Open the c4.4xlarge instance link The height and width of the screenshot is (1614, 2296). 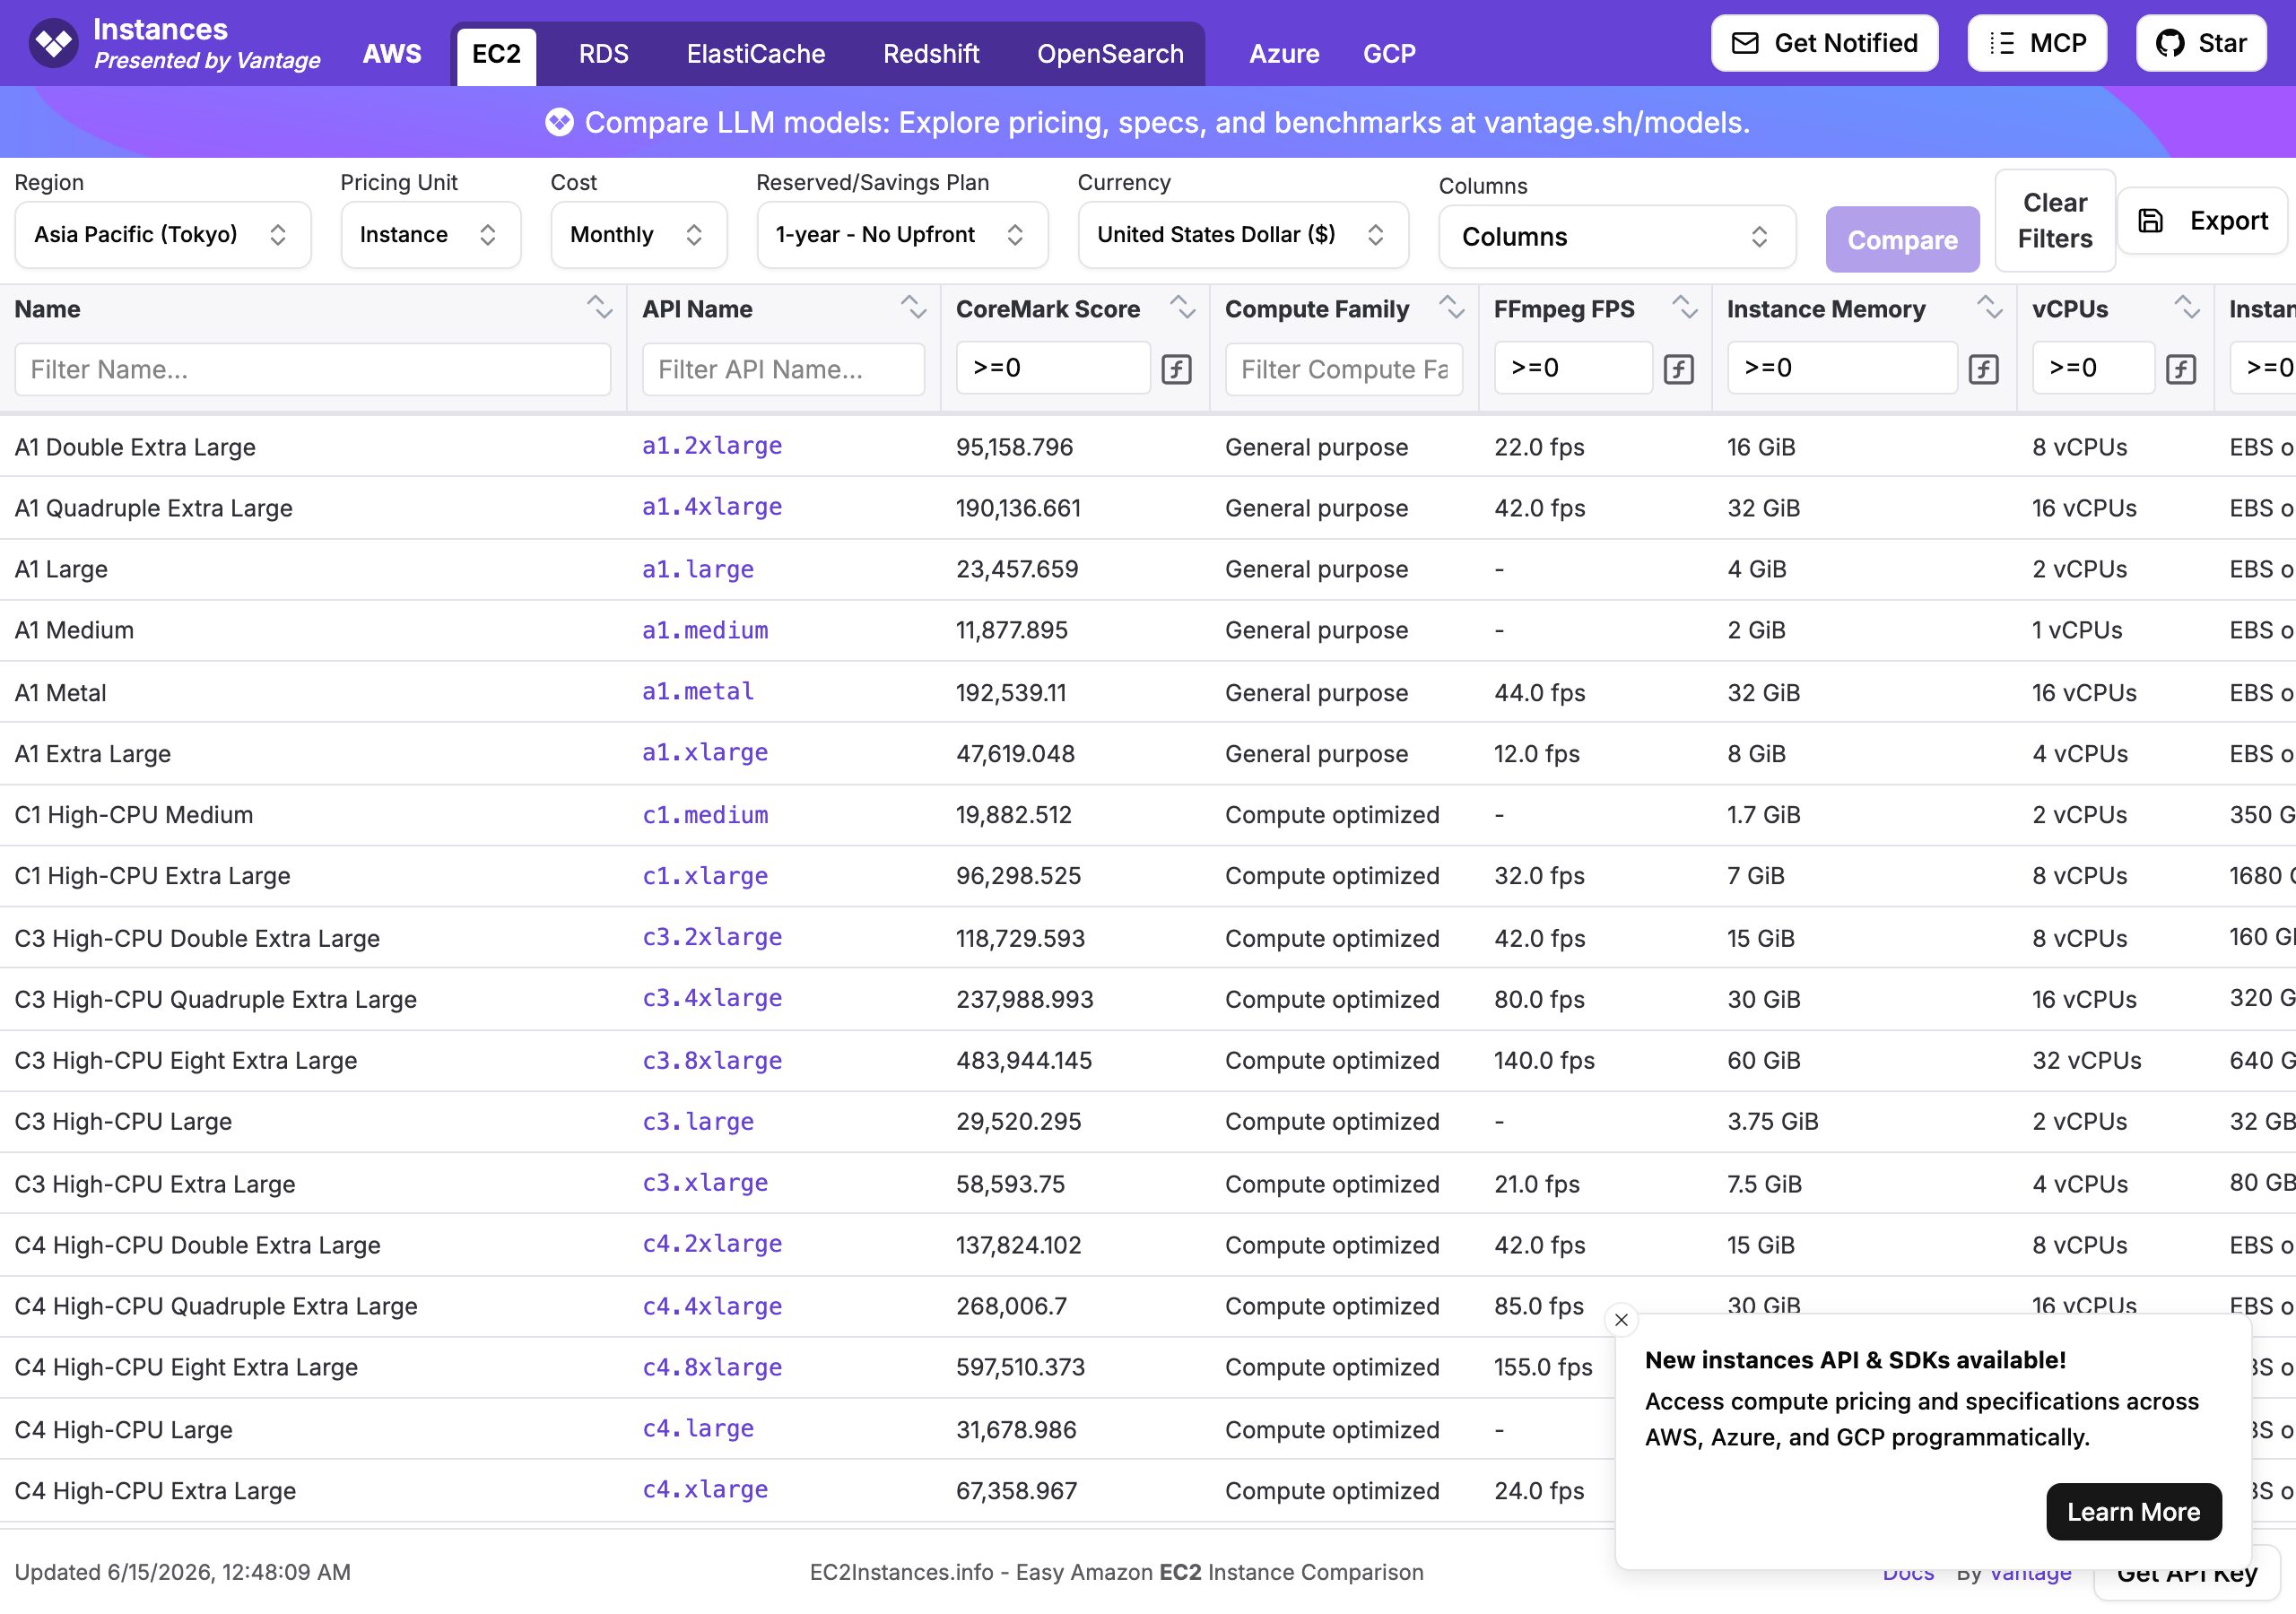click(x=712, y=1306)
